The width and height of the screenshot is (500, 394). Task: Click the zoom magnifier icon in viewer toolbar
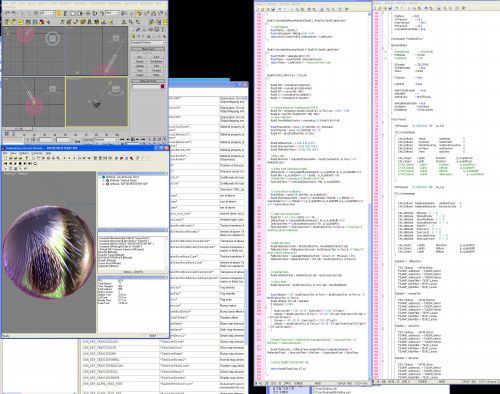[x=58, y=158]
